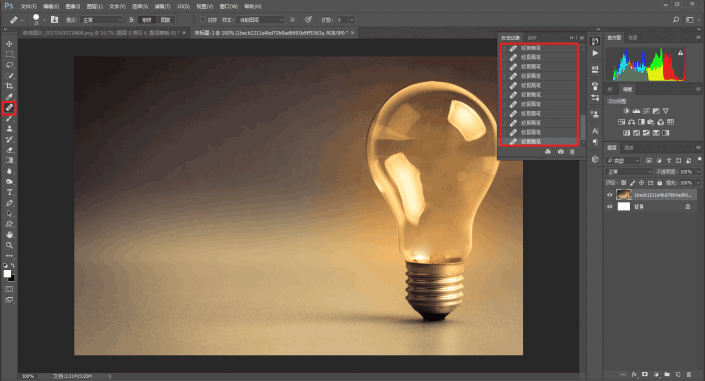705x381 pixels.
Task: Switch to the first document png tab
Action: (x=101, y=33)
